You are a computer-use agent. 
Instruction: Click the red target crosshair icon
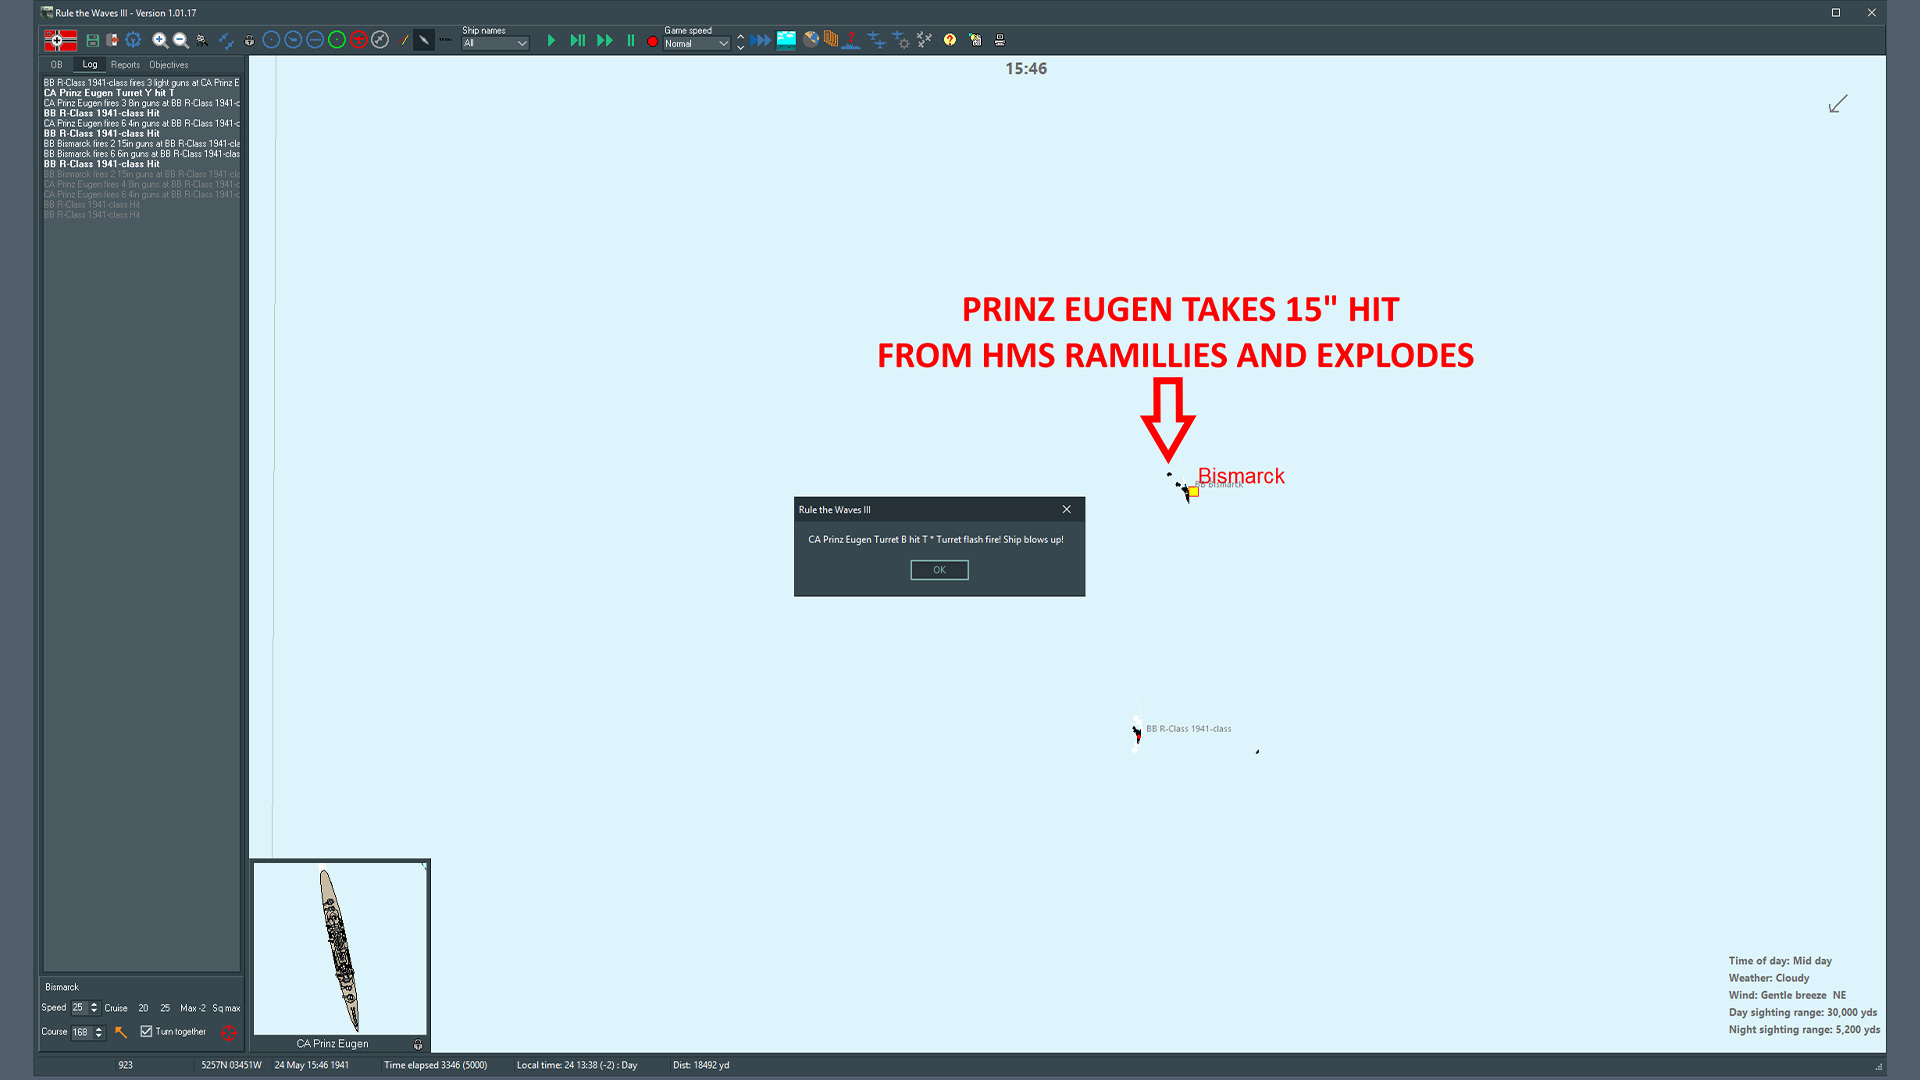pyautogui.click(x=229, y=1032)
